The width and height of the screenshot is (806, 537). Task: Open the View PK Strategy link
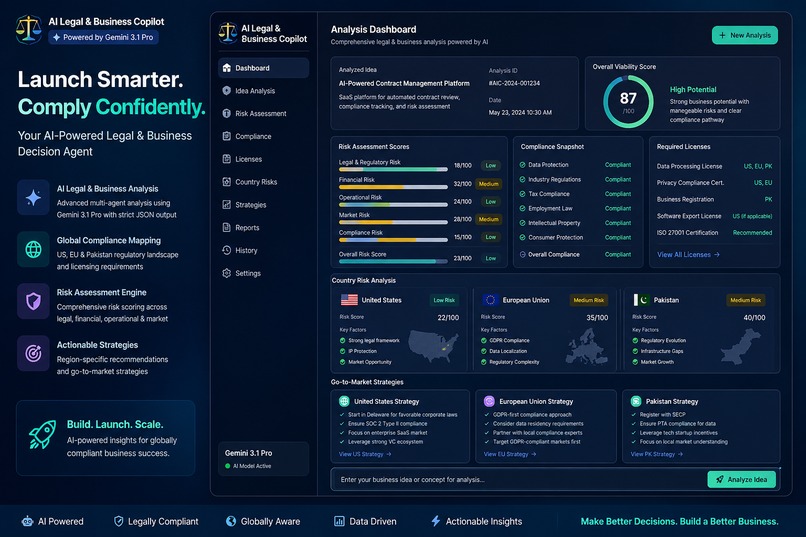[x=657, y=454]
